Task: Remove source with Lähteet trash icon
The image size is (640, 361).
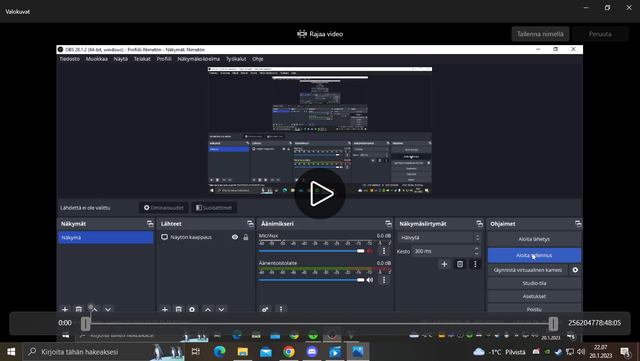Action: pyautogui.click(x=178, y=309)
